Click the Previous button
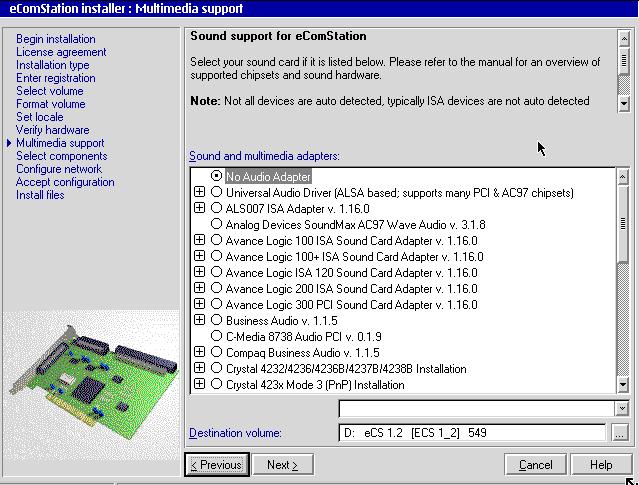The width and height of the screenshot is (639, 485). coord(216,465)
